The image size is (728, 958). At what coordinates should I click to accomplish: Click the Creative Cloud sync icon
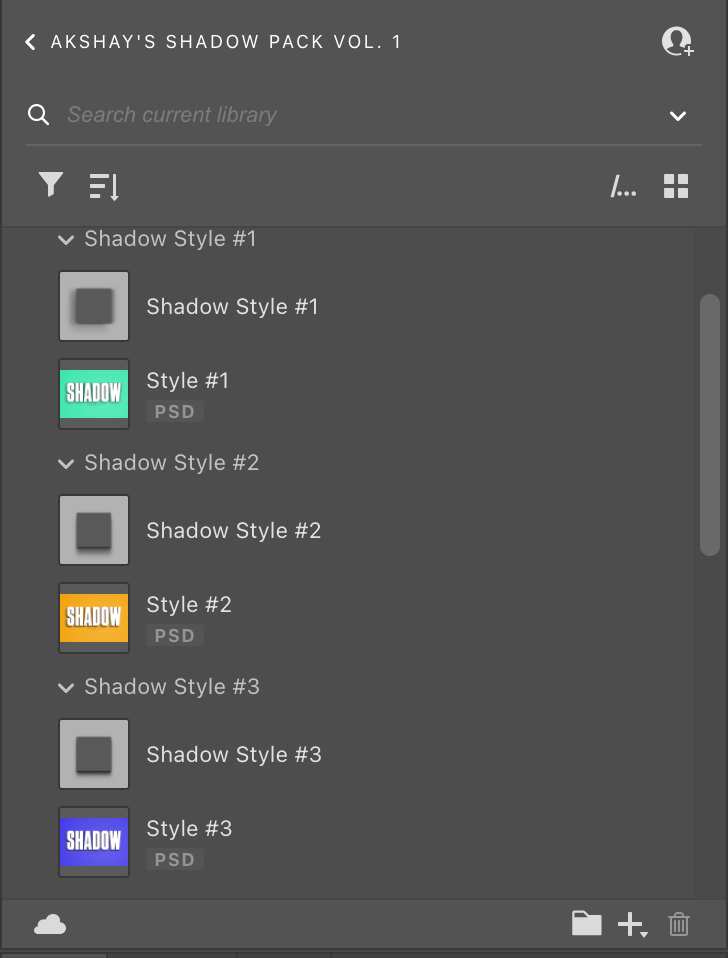coord(50,925)
